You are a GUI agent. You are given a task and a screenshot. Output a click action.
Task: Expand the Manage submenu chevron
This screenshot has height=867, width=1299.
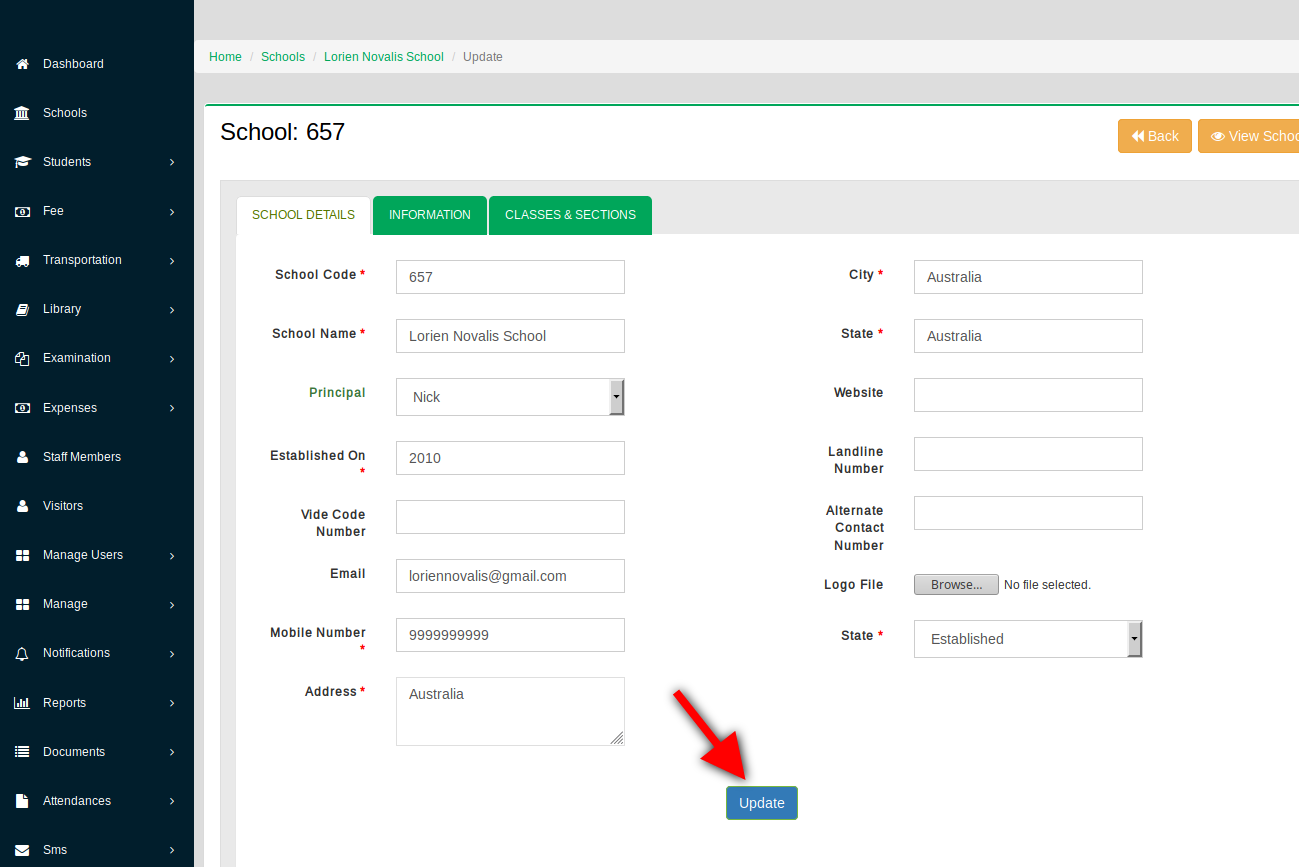tap(172, 604)
